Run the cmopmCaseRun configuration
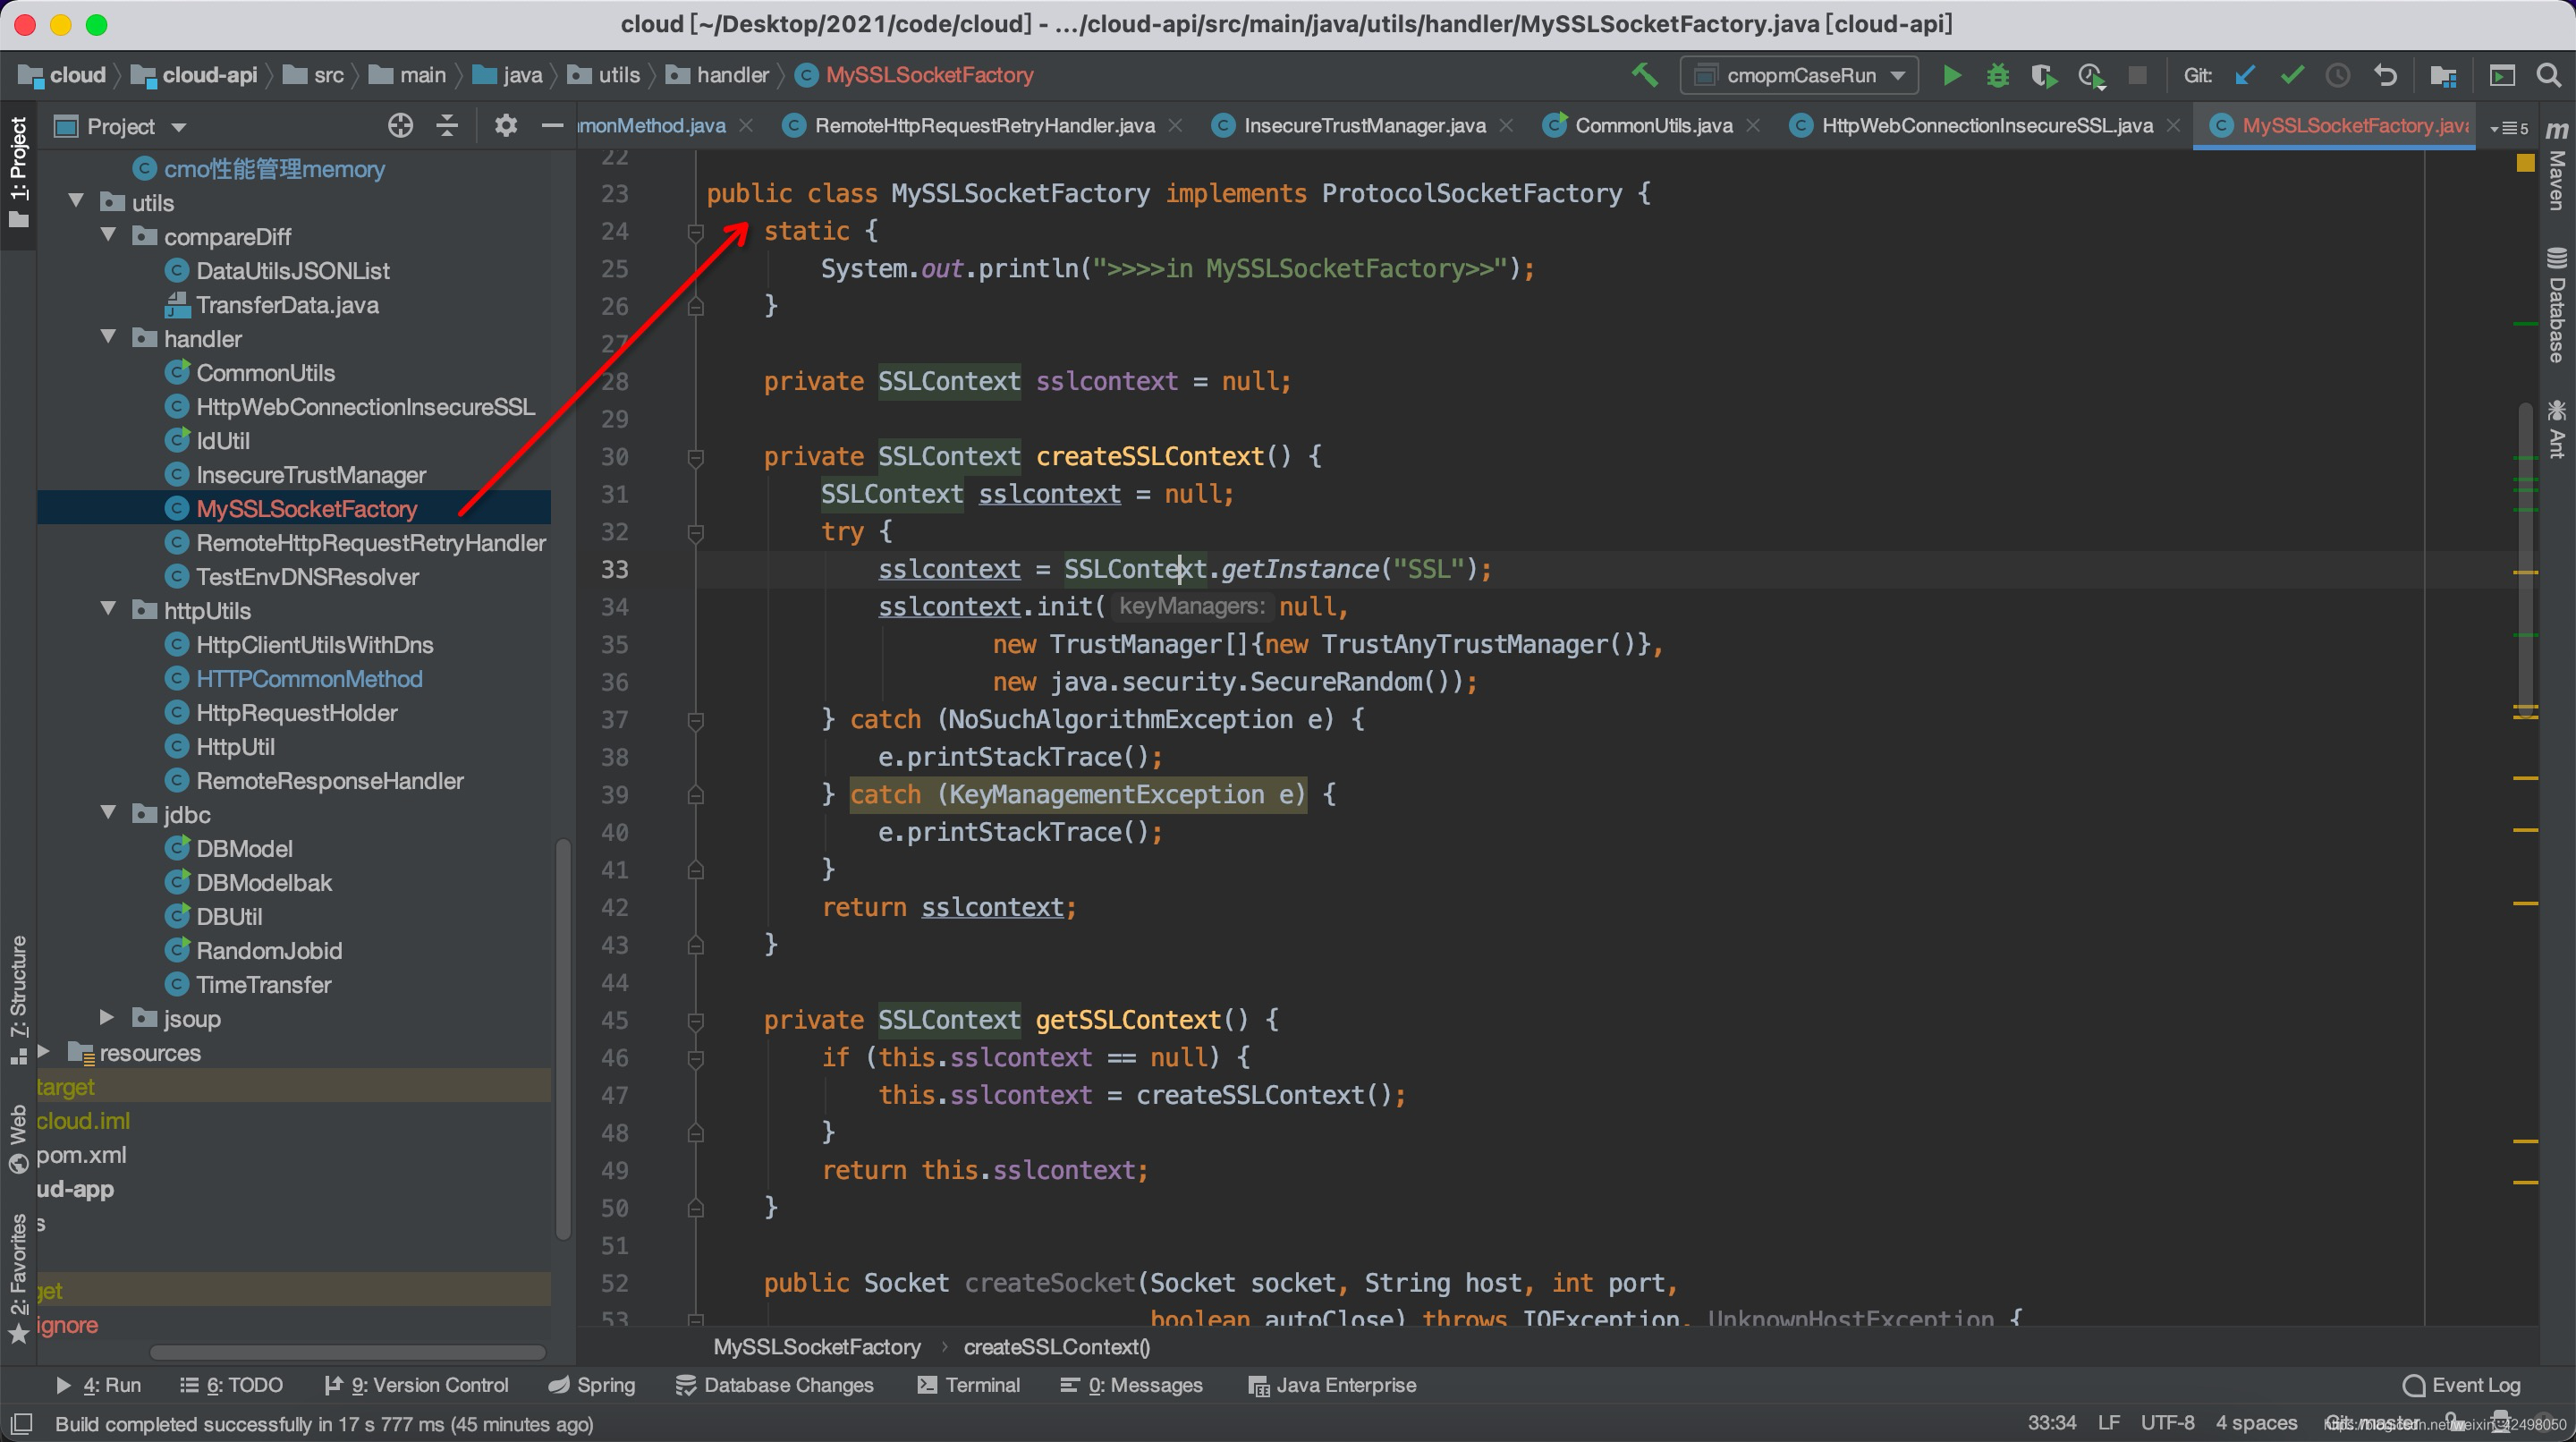 point(1951,75)
